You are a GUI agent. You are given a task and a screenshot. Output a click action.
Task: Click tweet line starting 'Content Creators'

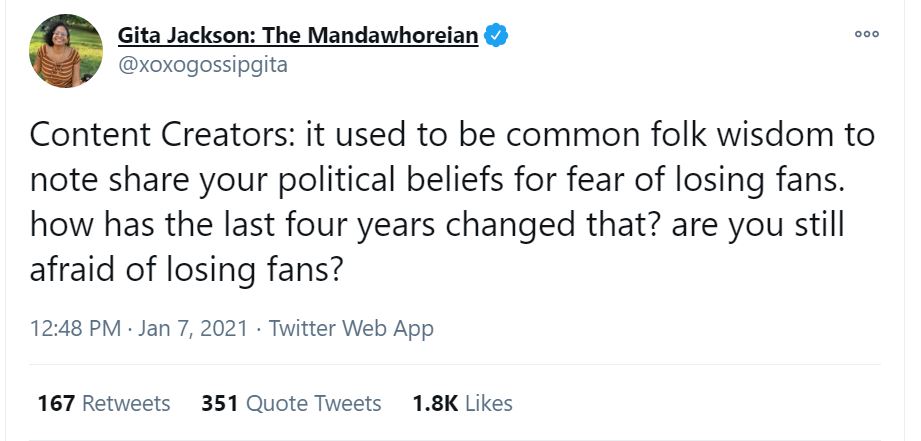[452, 135]
